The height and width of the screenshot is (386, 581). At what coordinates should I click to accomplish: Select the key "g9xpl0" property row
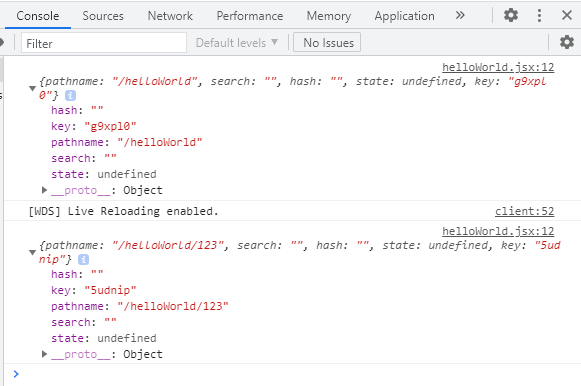pyautogui.click(x=94, y=126)
